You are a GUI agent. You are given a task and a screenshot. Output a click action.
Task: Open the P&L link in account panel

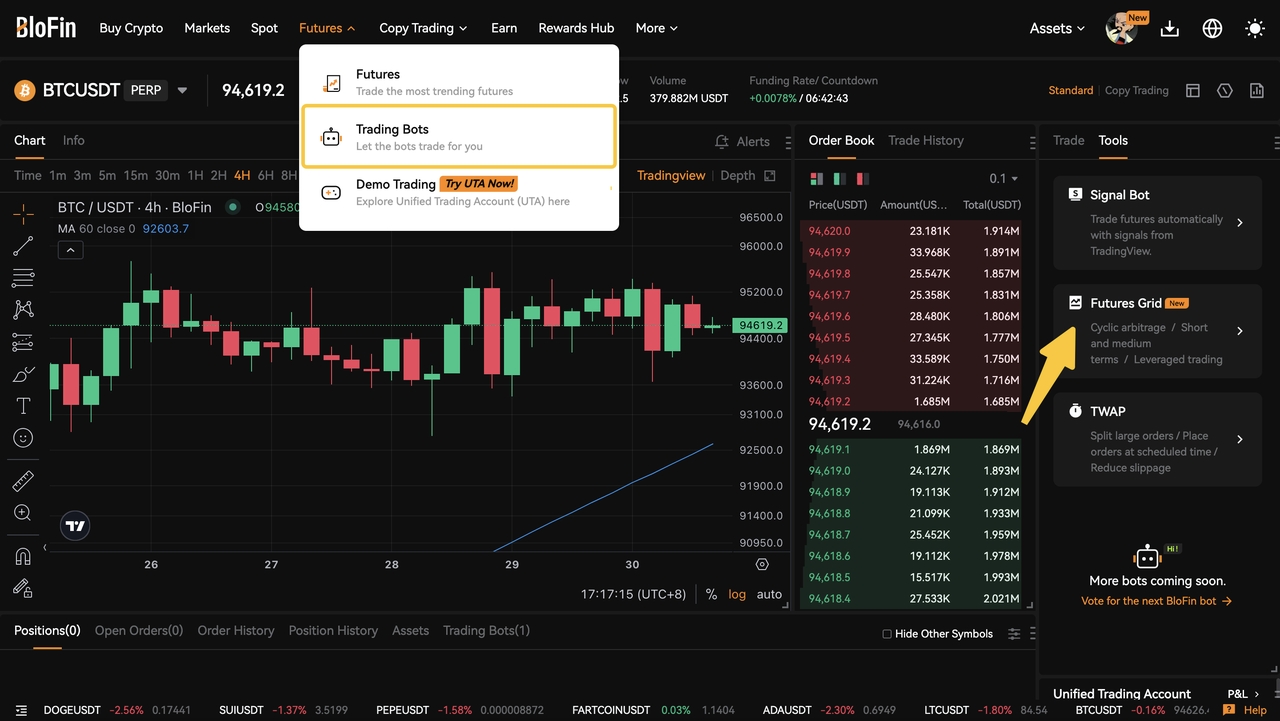(1243, 694)
